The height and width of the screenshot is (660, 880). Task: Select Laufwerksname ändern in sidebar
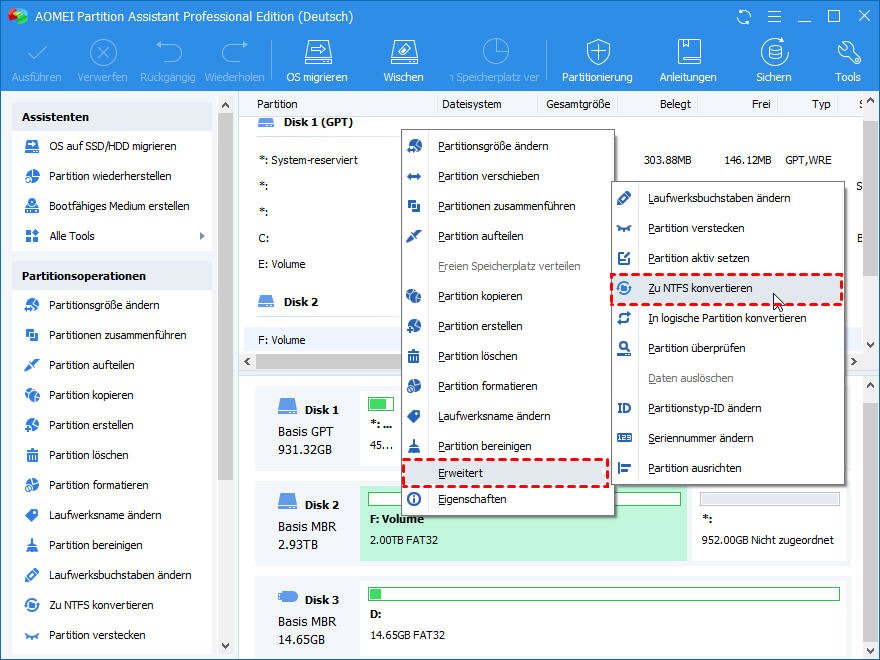105,515
